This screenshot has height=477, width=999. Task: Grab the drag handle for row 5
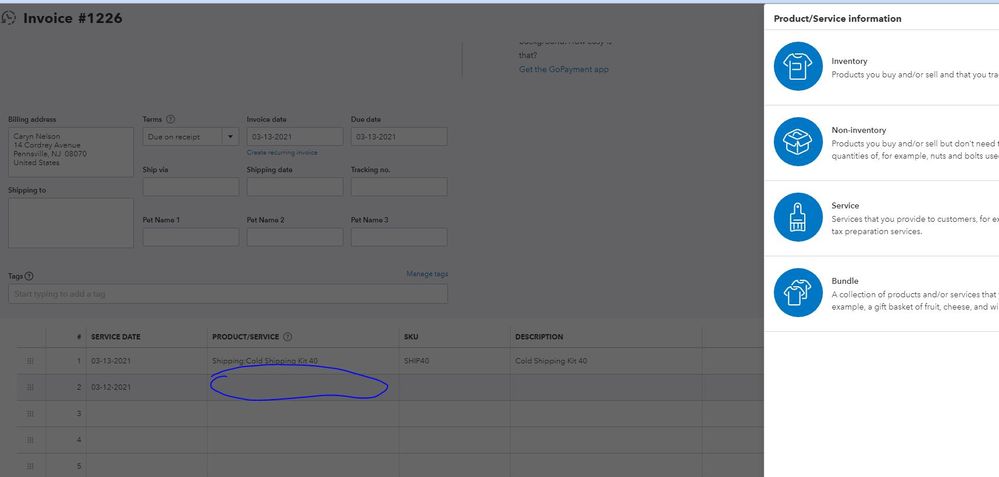tap(30, 466)
